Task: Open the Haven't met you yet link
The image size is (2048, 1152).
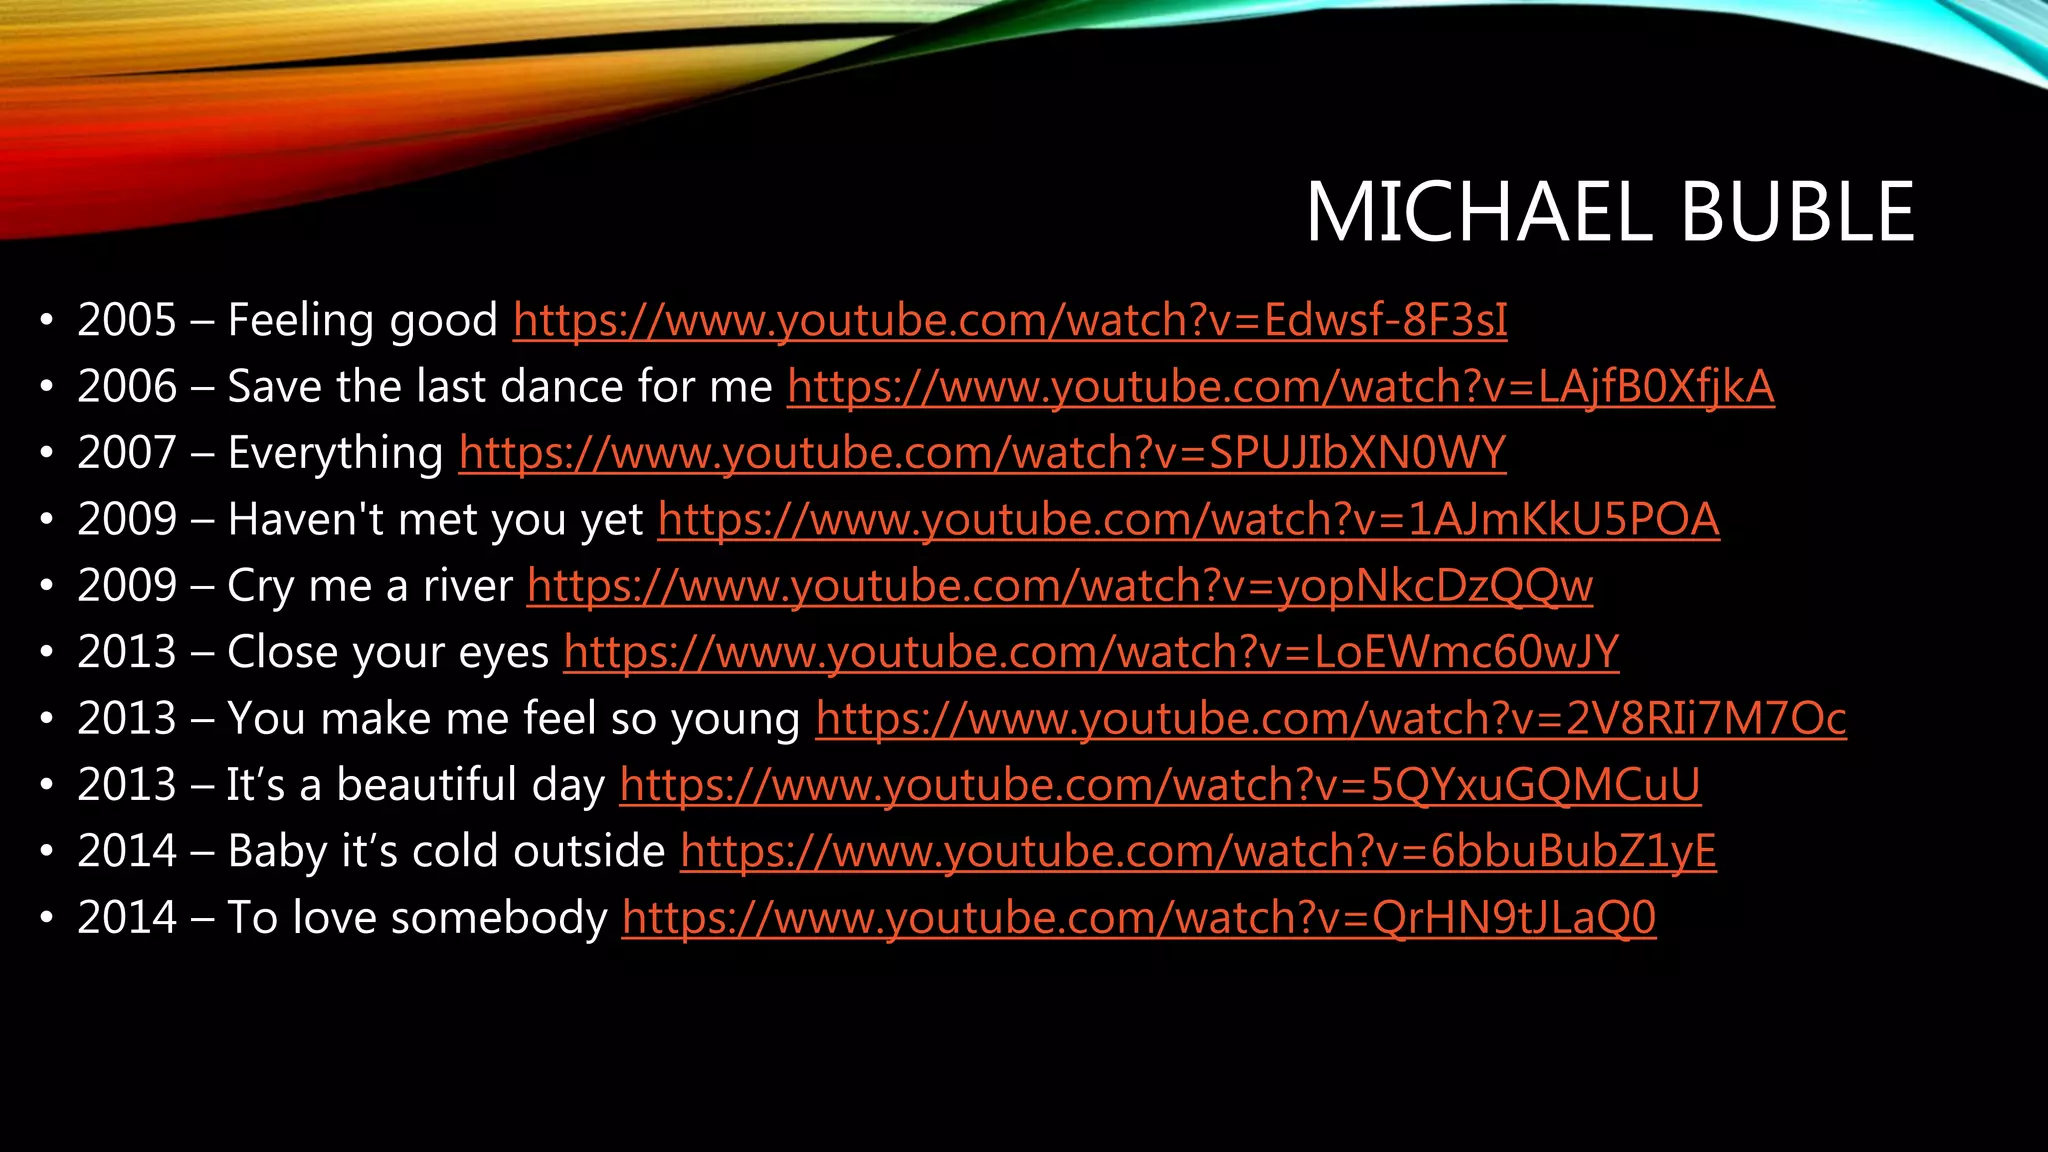Action: click(x=1188, y=520)
